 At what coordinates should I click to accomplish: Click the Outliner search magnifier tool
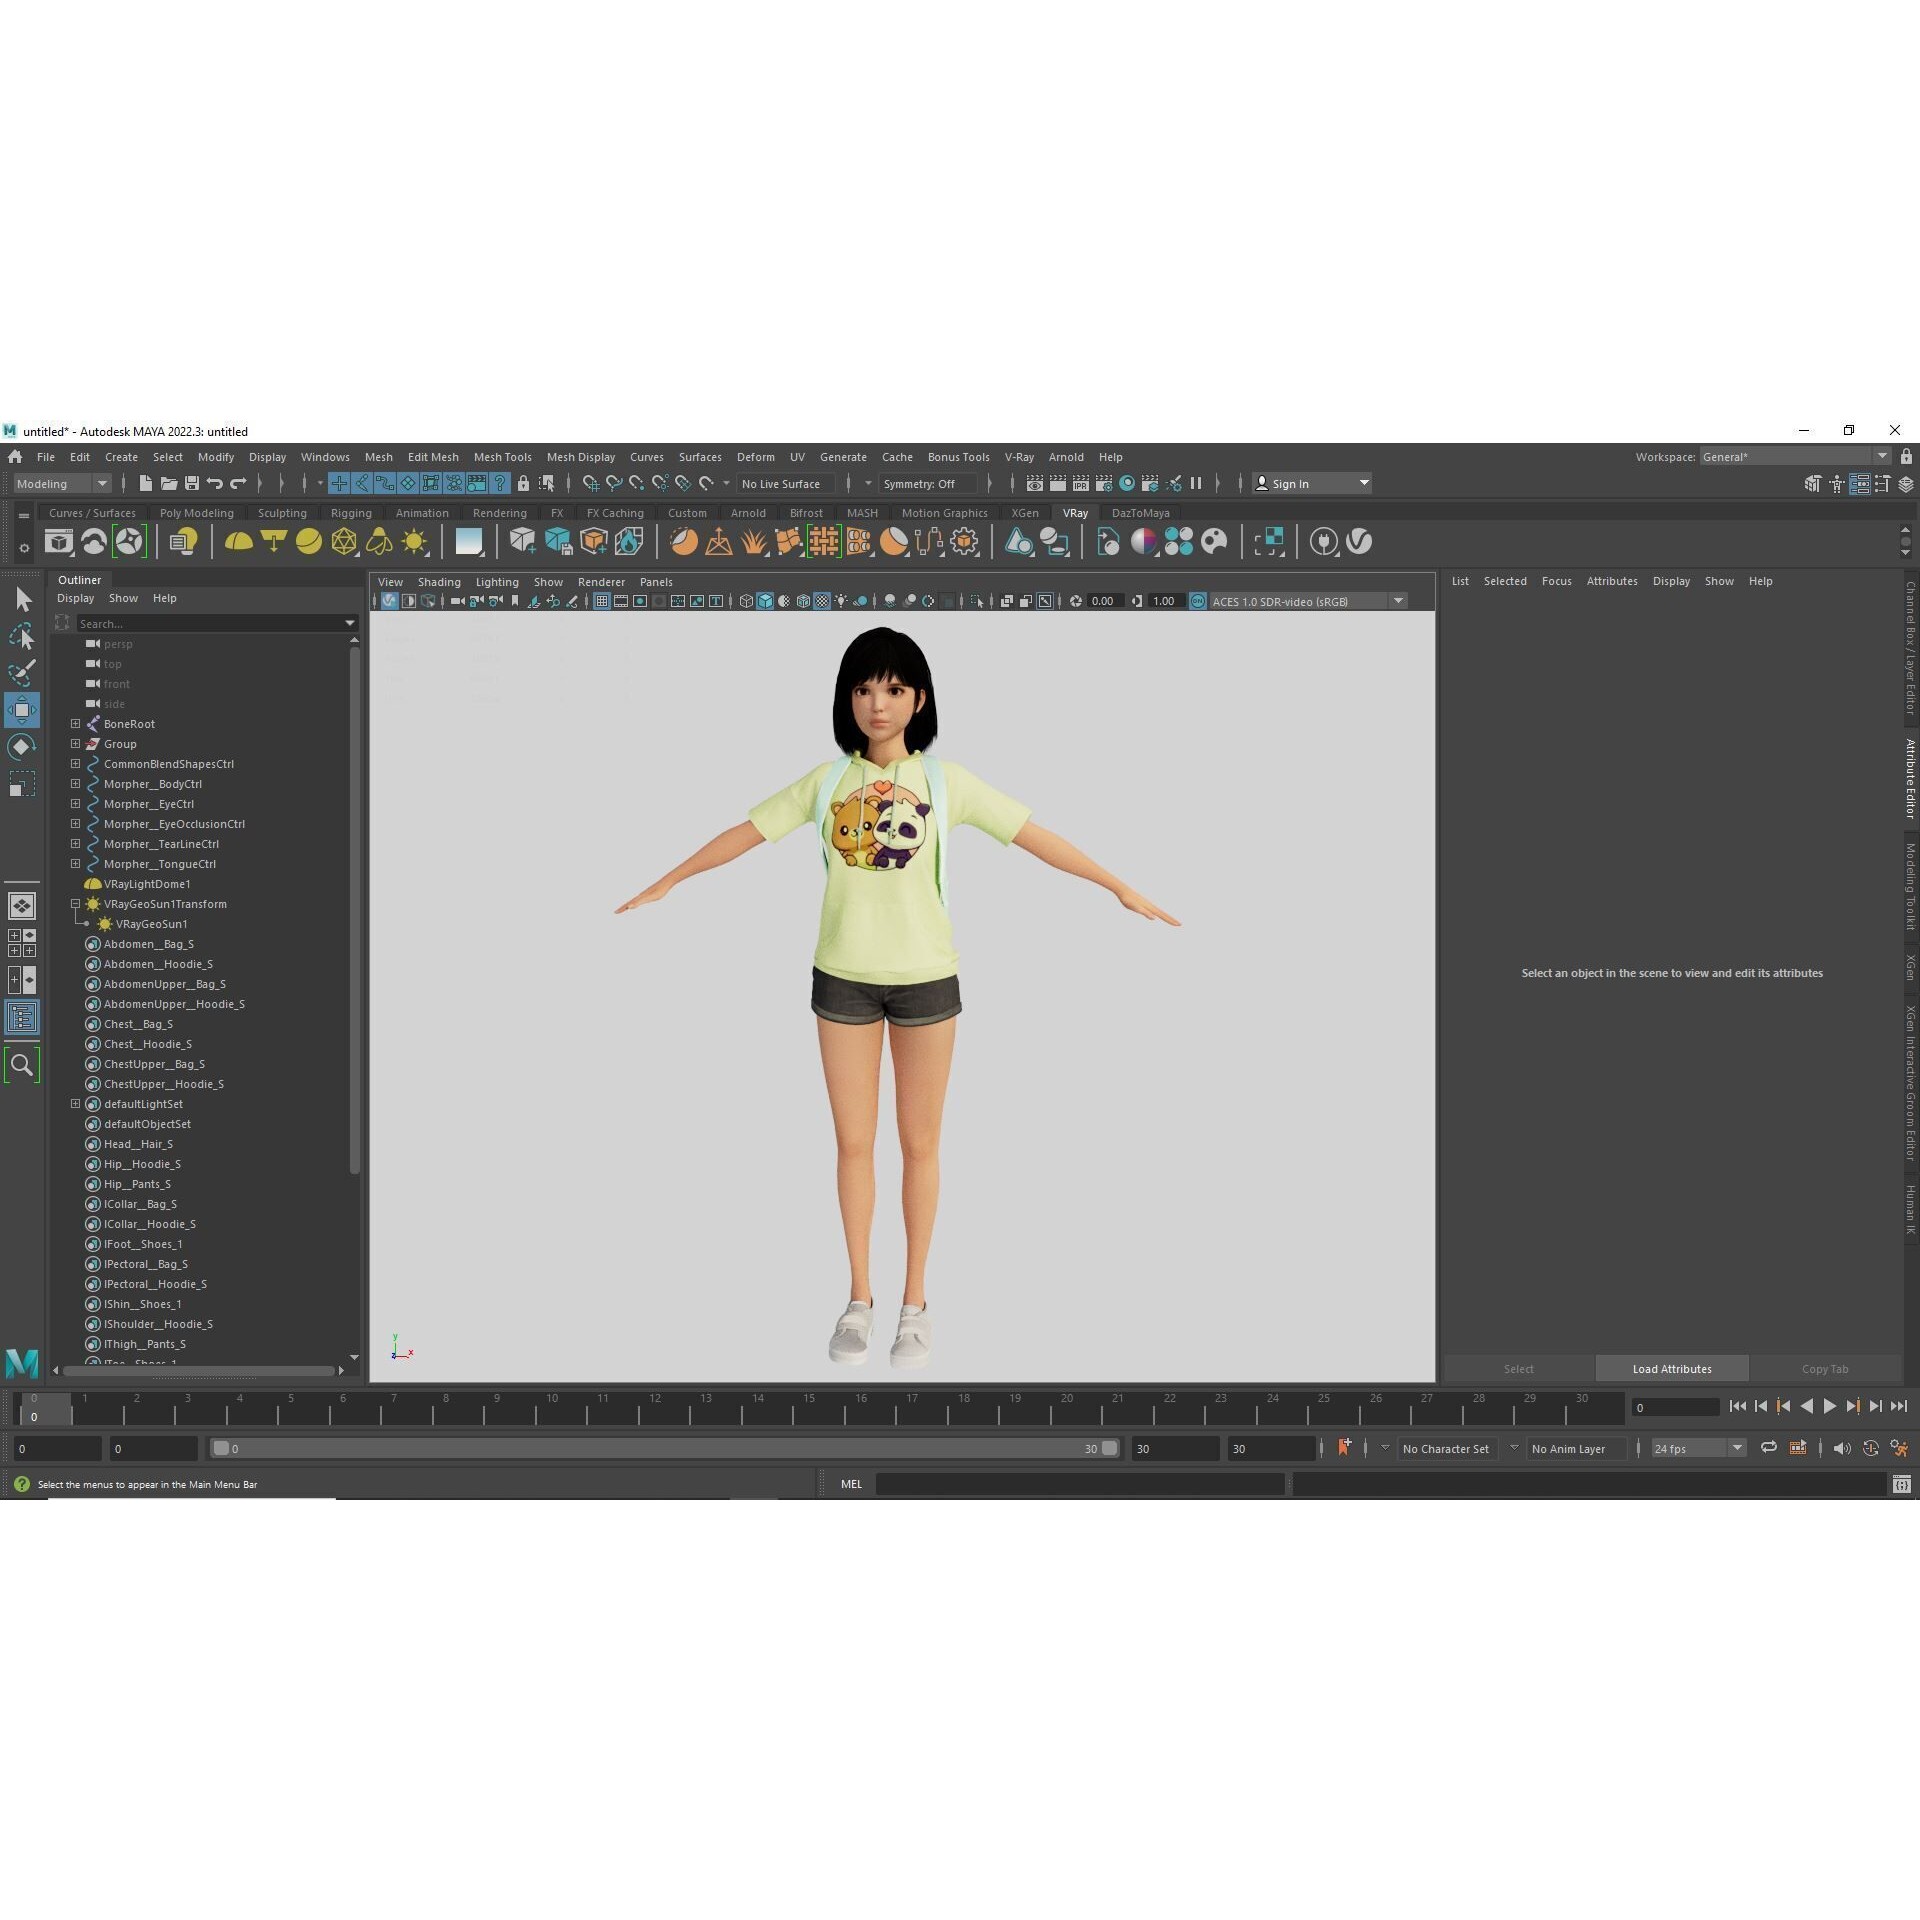(22, 1065)
